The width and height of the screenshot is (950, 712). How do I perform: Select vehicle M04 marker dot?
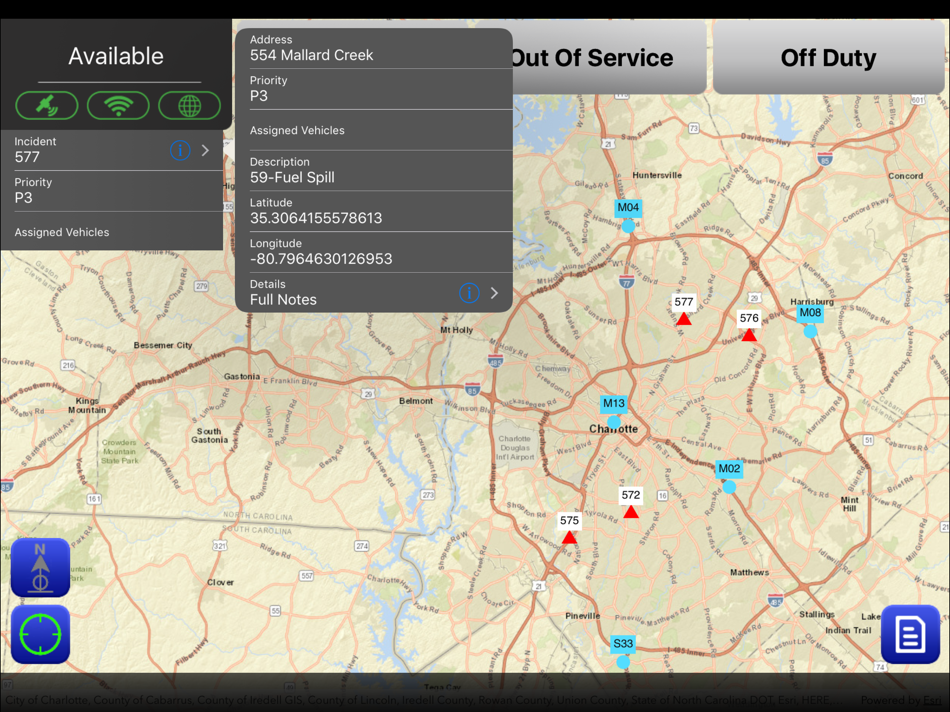tap(628, 226)
